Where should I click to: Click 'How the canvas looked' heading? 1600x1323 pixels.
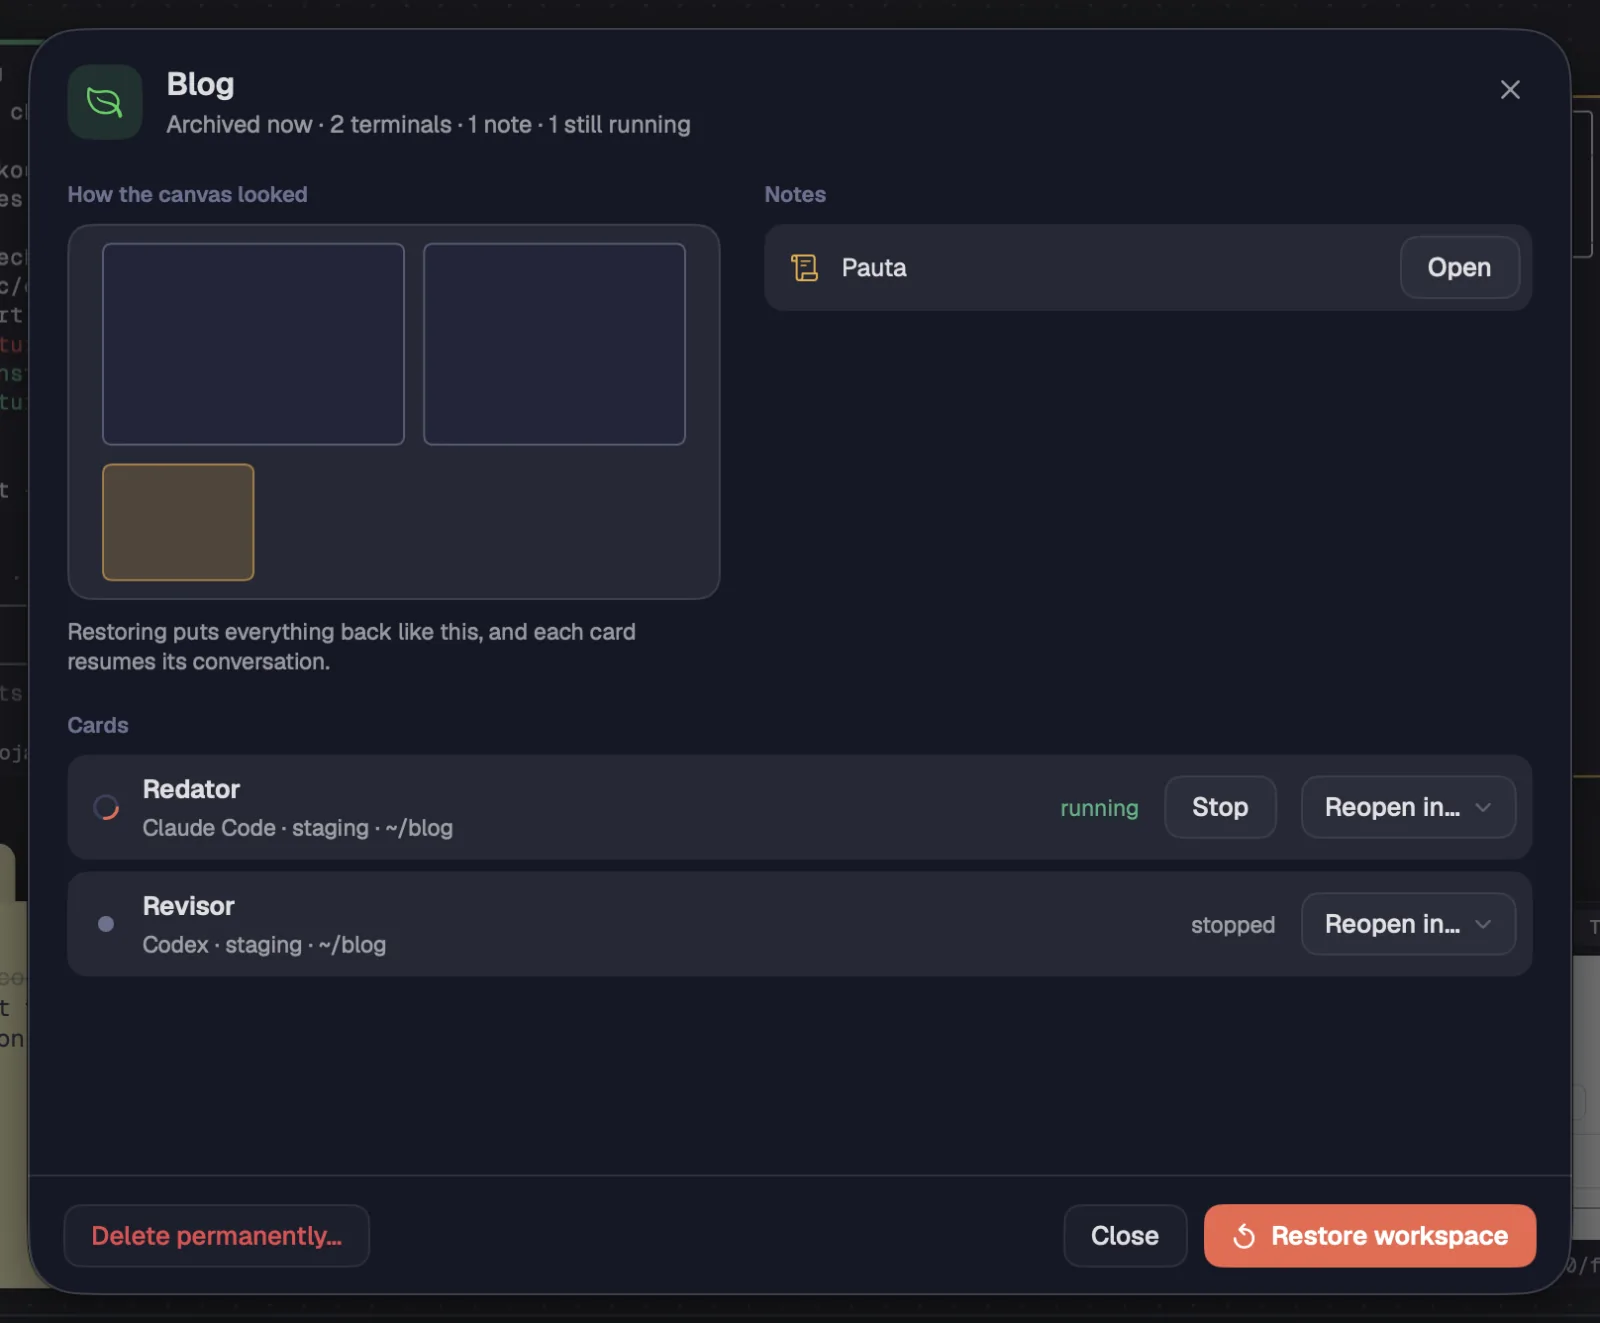(187, 195)
